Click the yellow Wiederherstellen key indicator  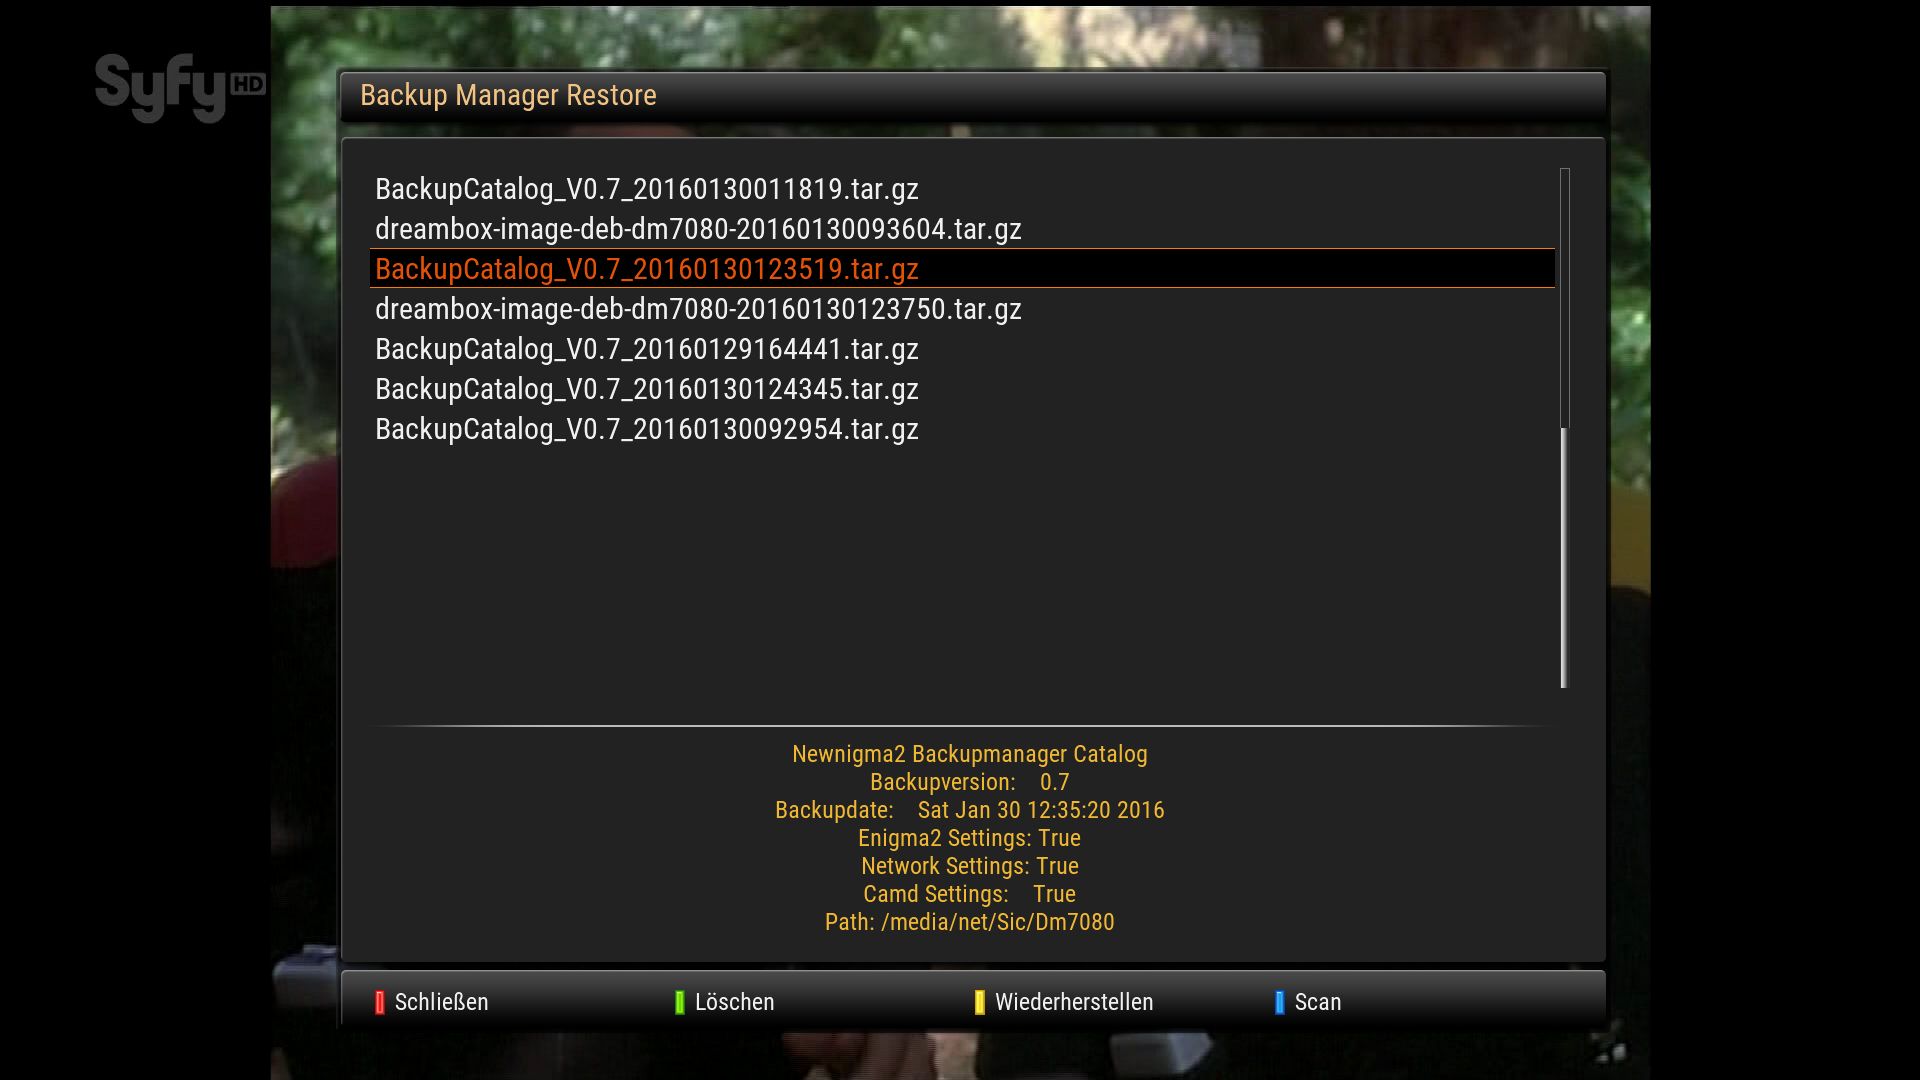point(979,1002)
